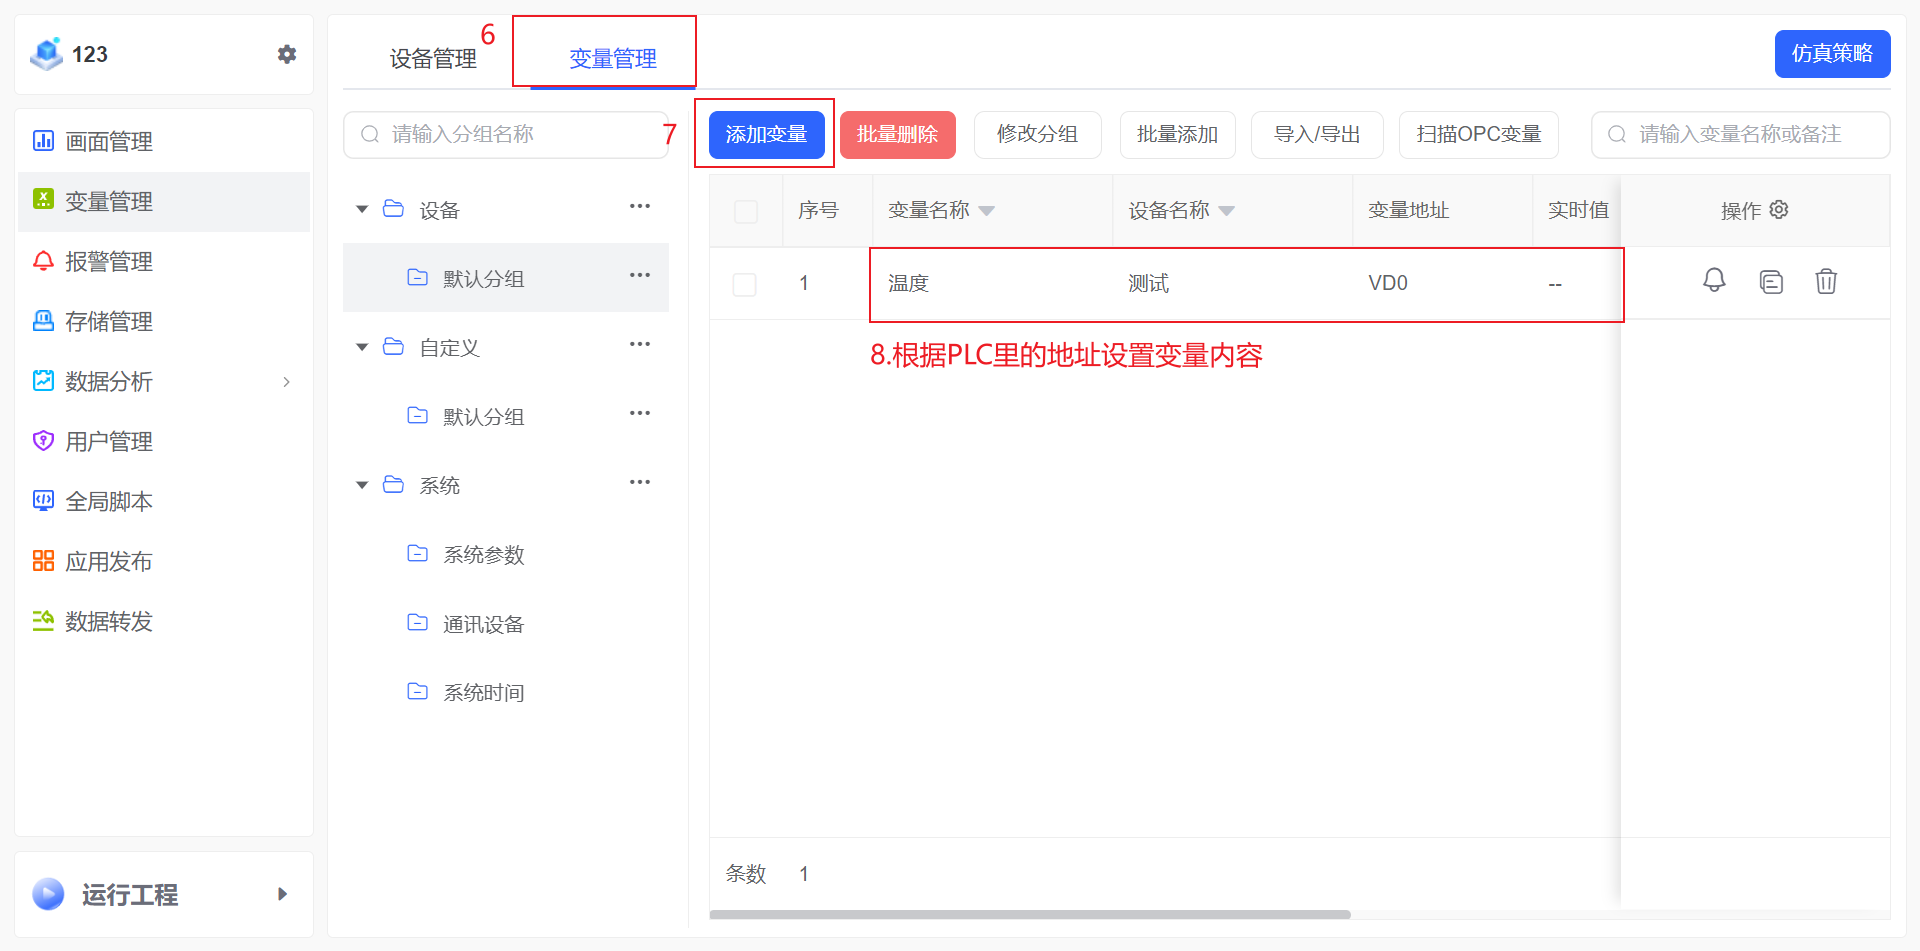The image size is (1920, 951).
Task: Click the copy icon in 温度 row
Action: click(x=1771, y=282)
